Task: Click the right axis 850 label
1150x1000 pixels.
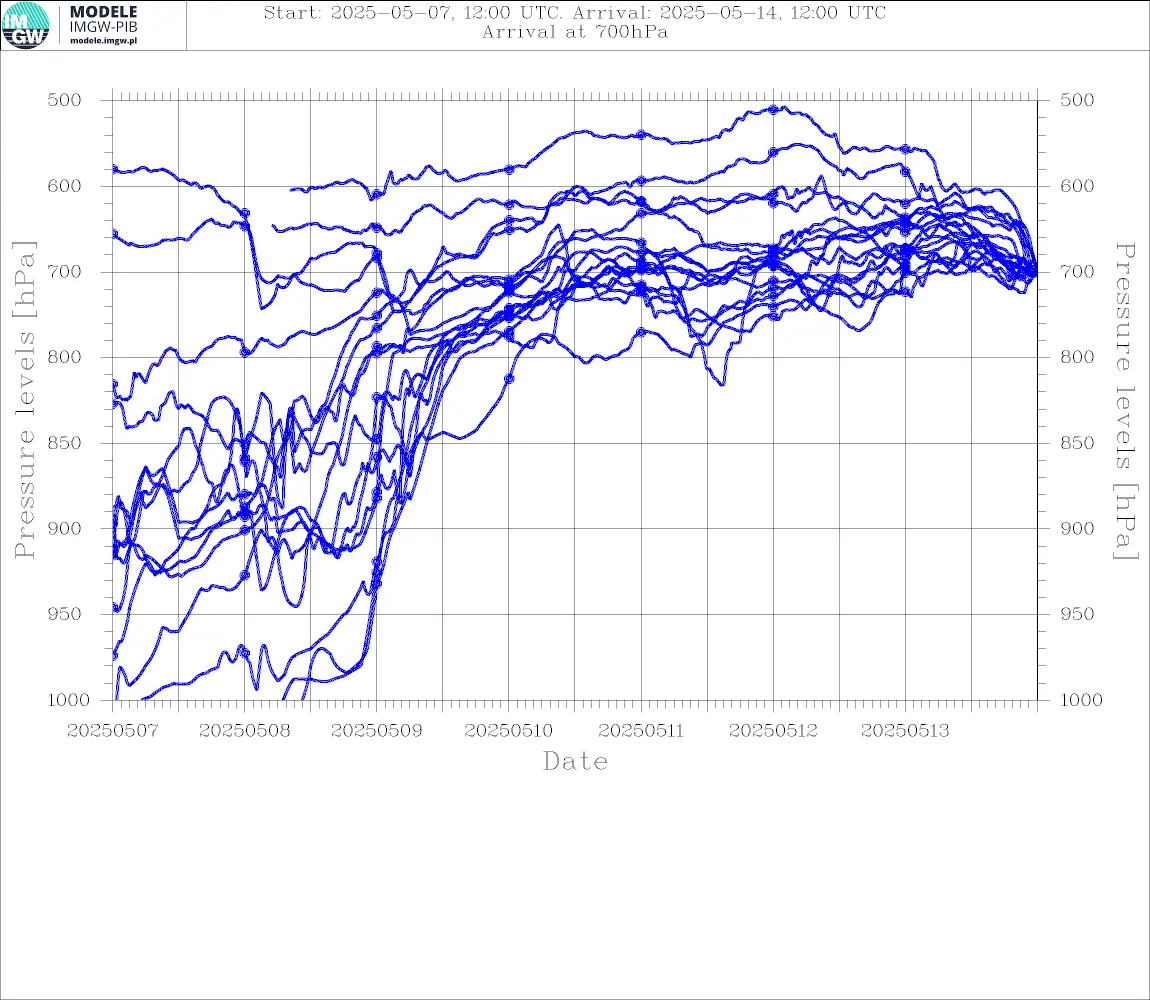Action: (1077, 442)
